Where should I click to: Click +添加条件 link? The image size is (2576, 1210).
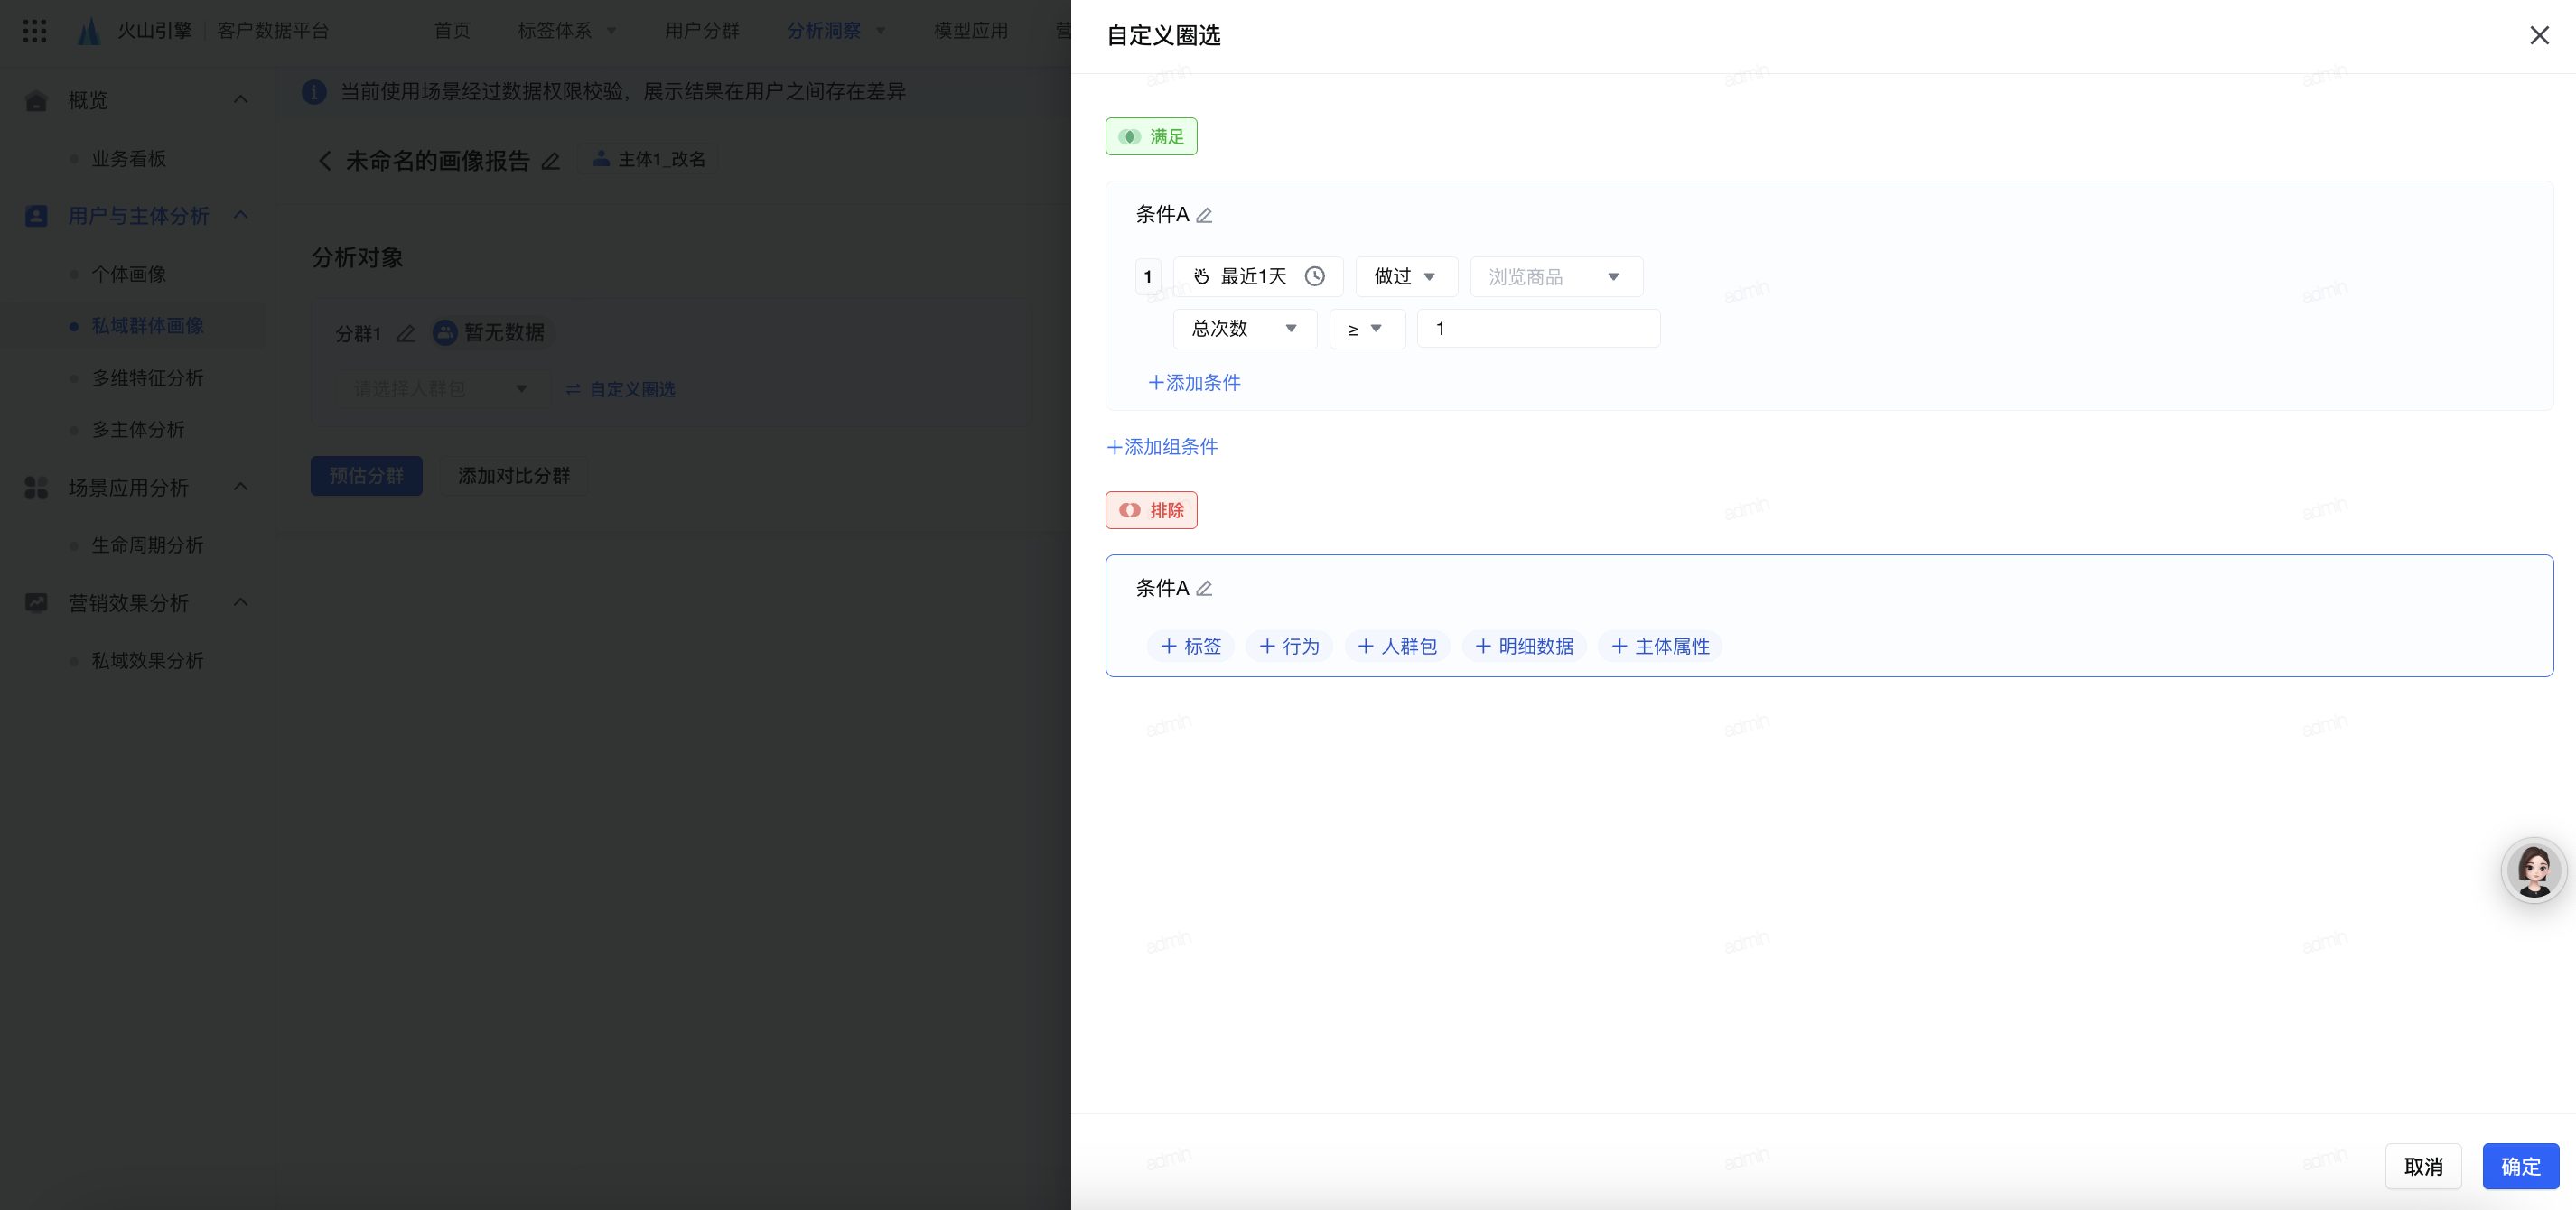click(1194, 383)
